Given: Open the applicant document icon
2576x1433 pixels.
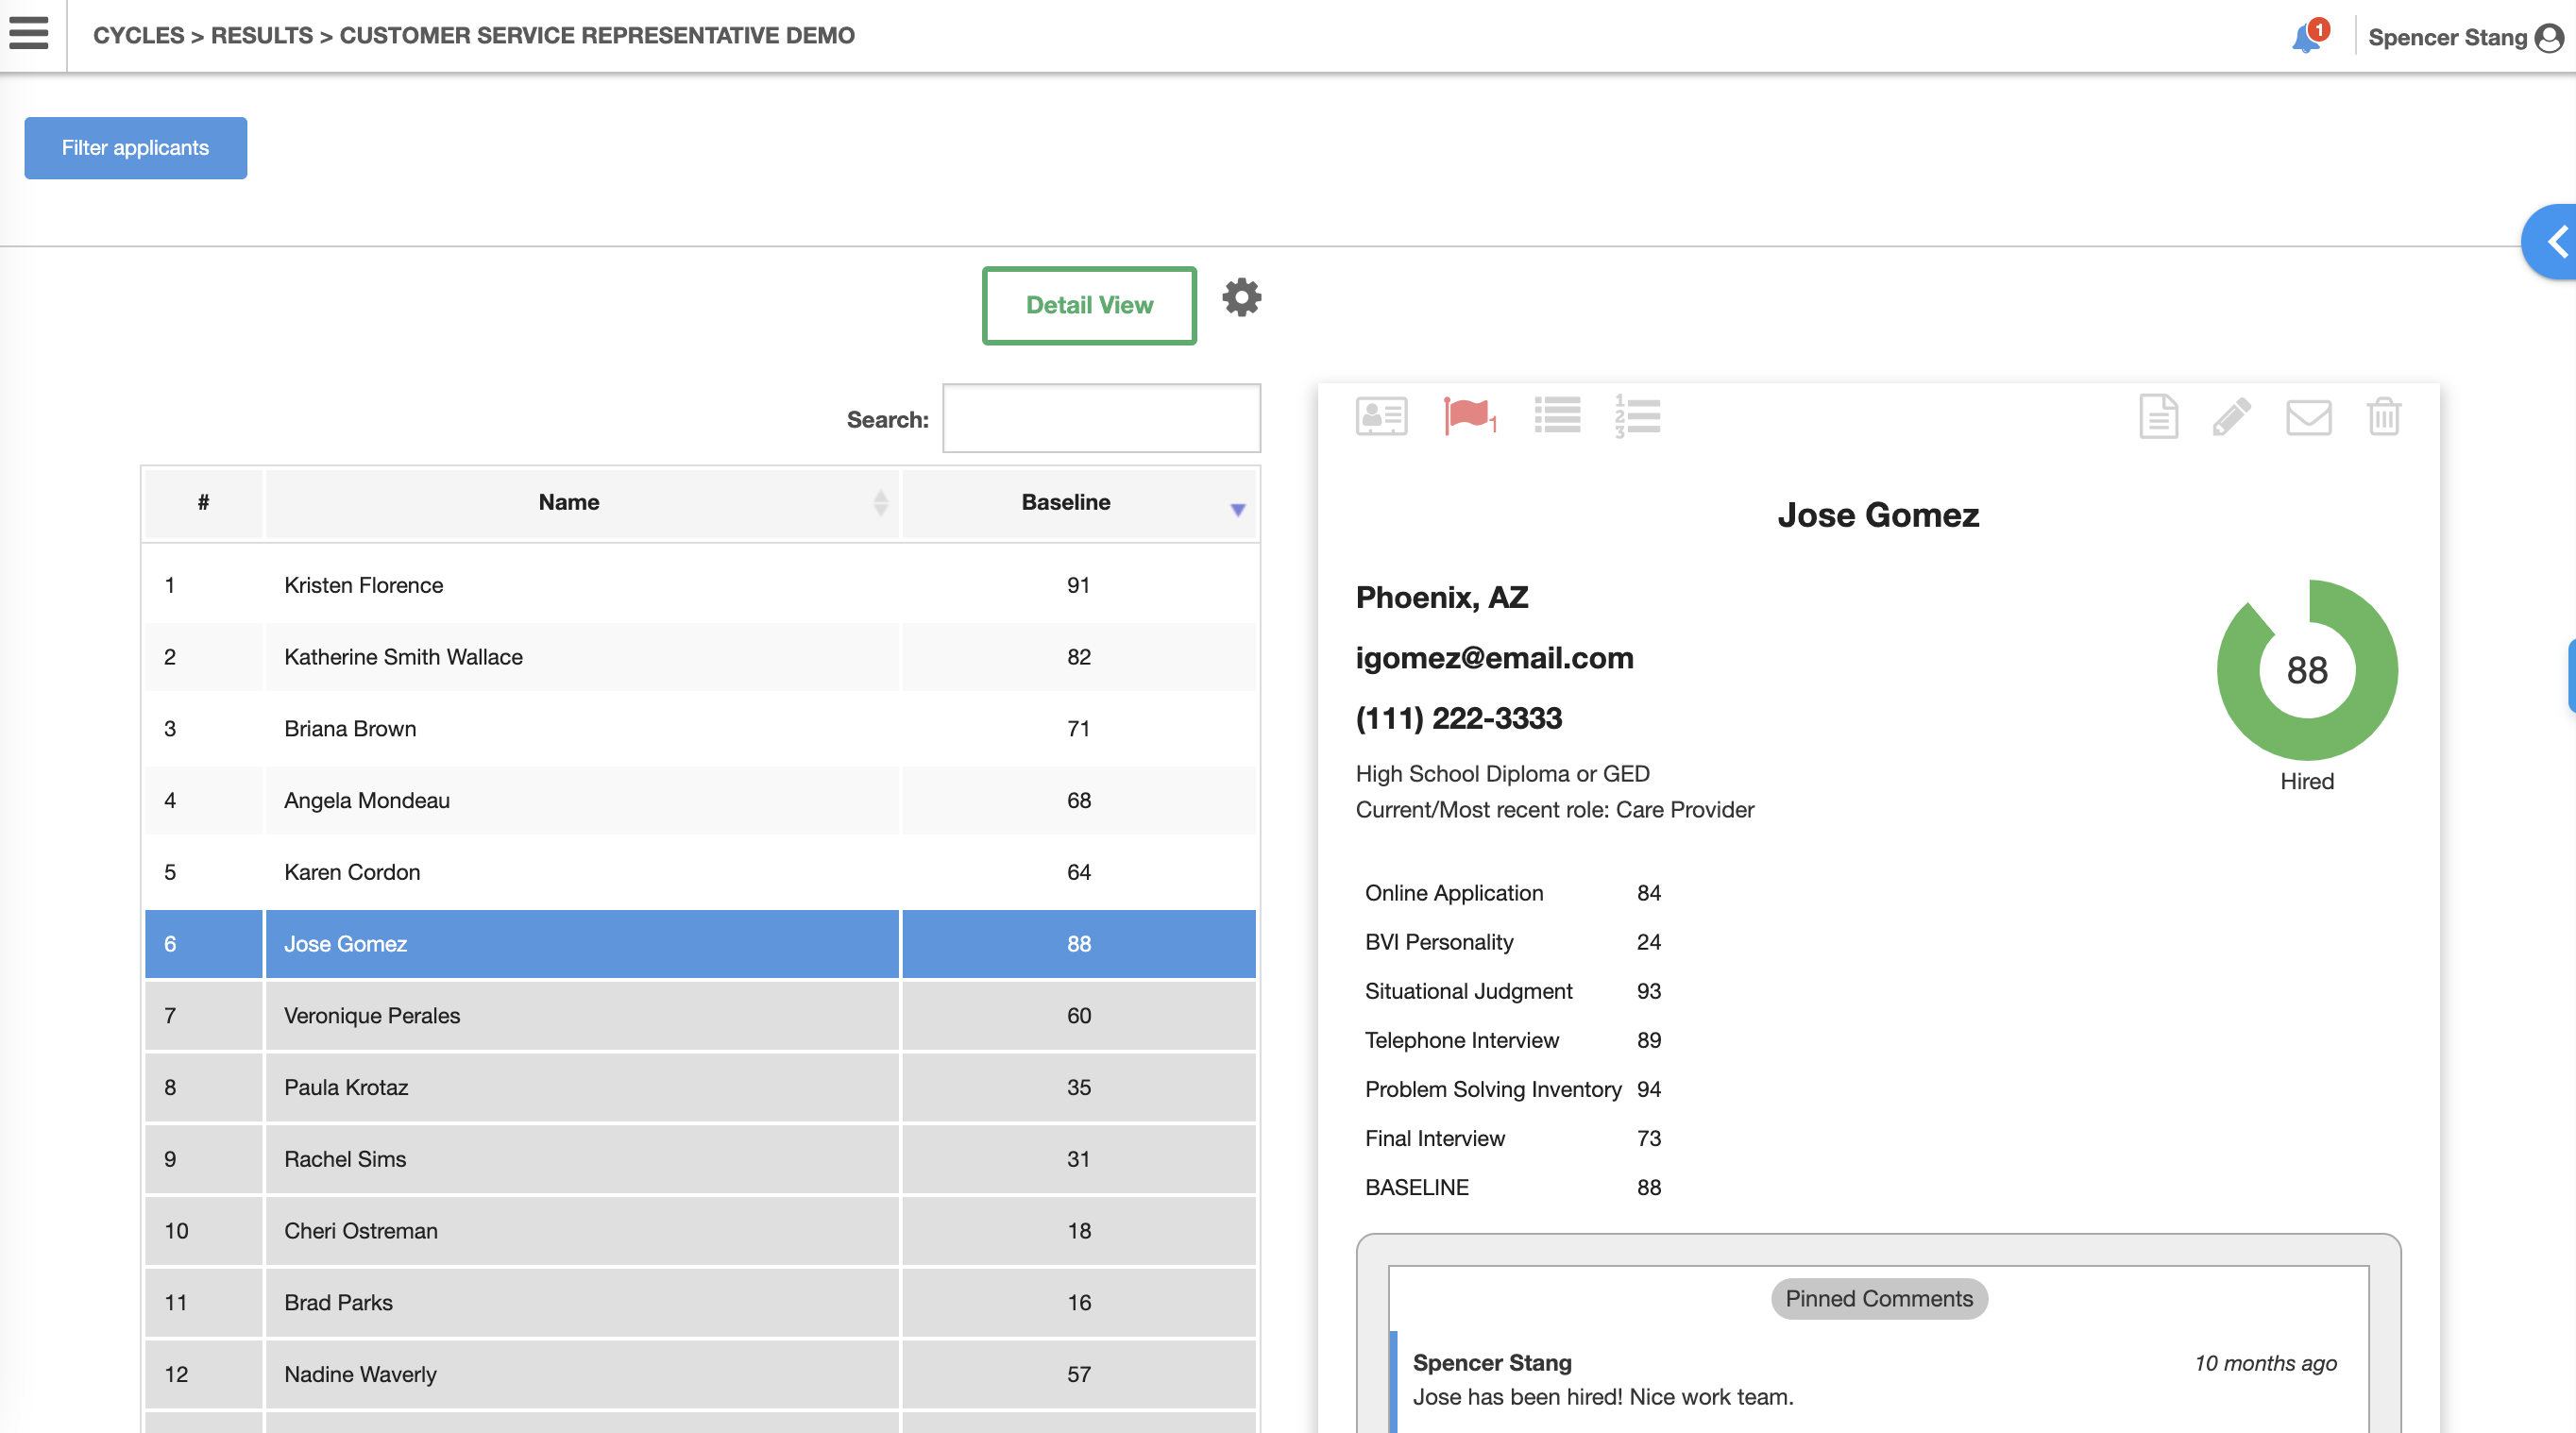Looking at the screenshot, I should 2158,416.
